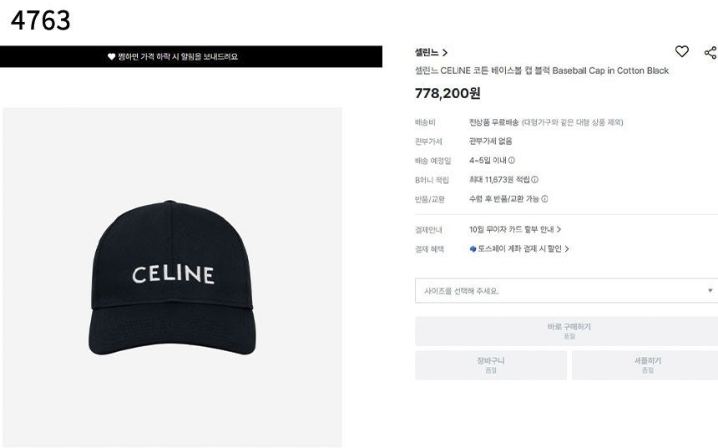Expand 10% interest-free card installment info
This screenshot has width=718, height=448.
point(515,229)
